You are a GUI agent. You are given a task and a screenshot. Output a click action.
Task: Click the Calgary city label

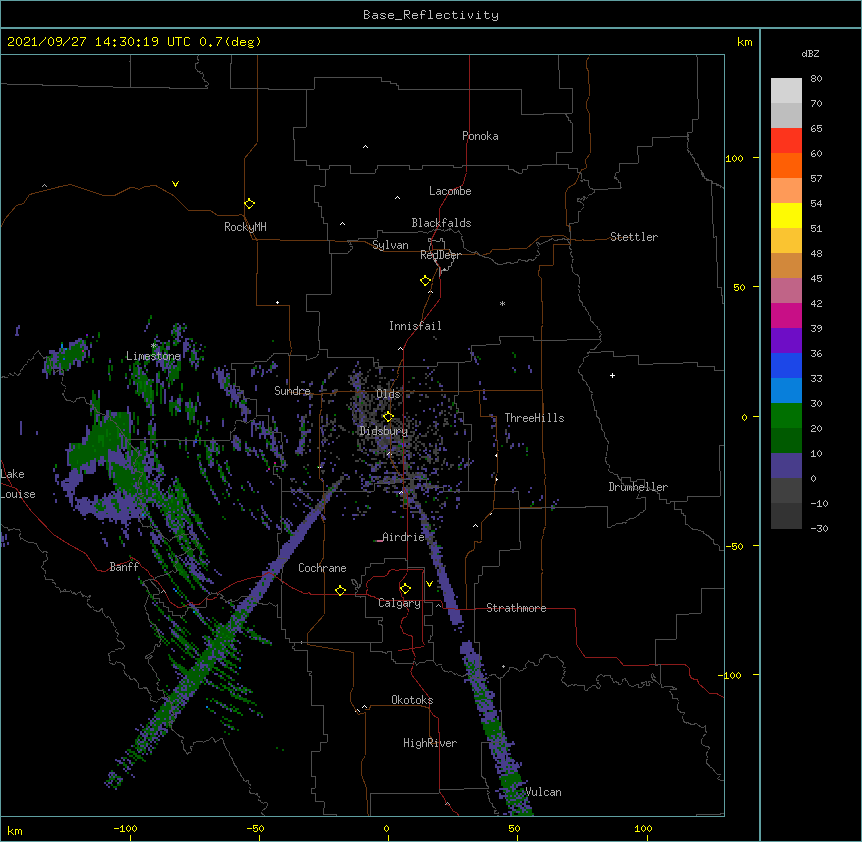(x=399, y=603)
